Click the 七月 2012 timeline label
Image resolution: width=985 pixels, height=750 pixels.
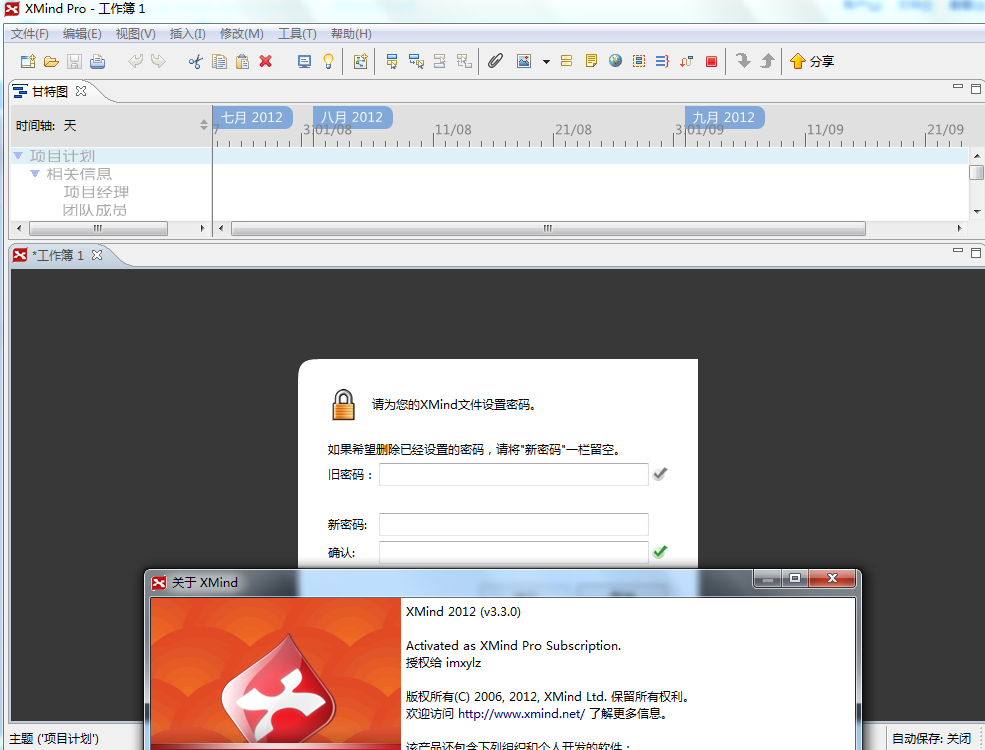253,117
